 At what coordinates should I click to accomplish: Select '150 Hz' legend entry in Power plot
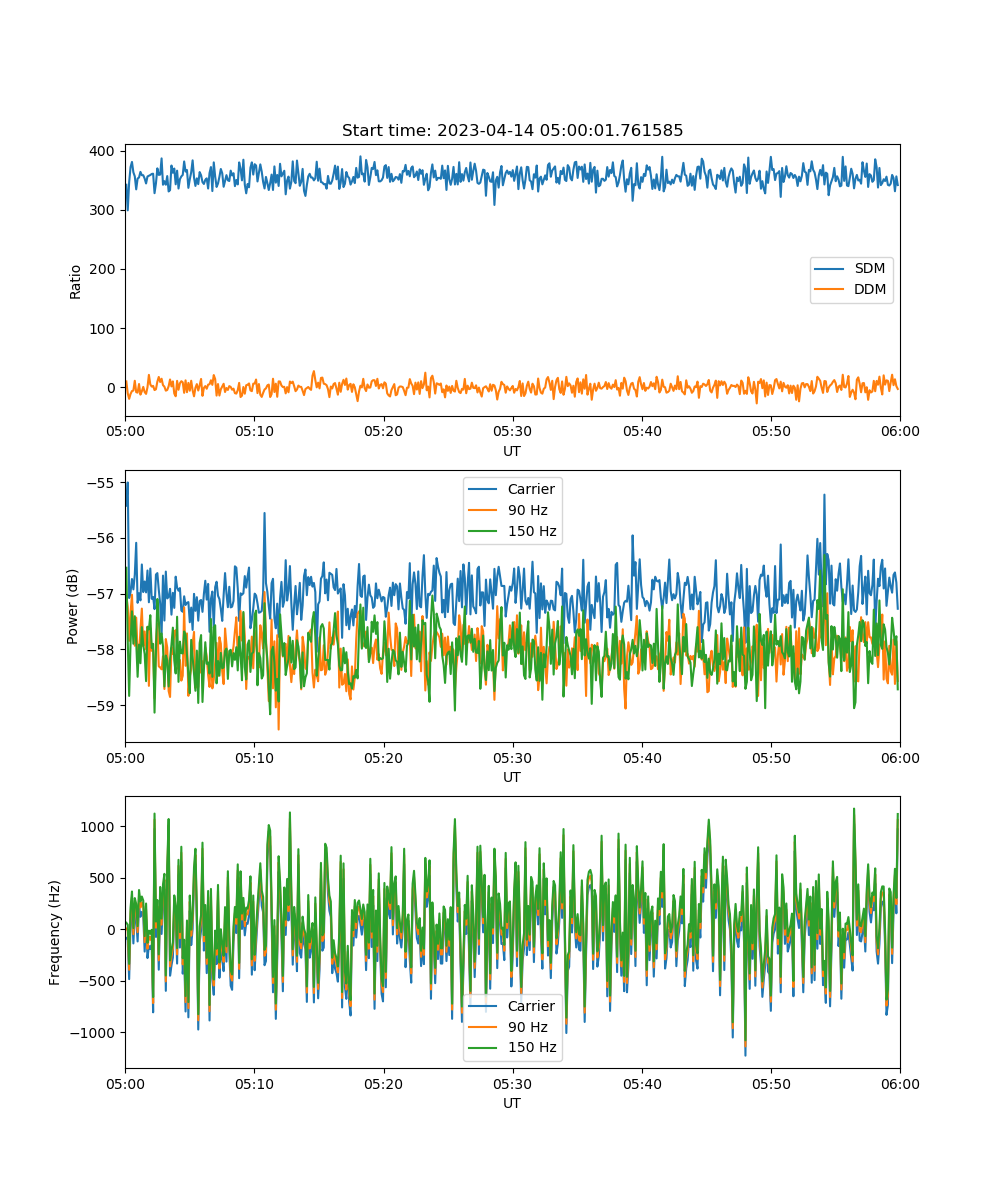pyautogui.click(x=532, y=531)
